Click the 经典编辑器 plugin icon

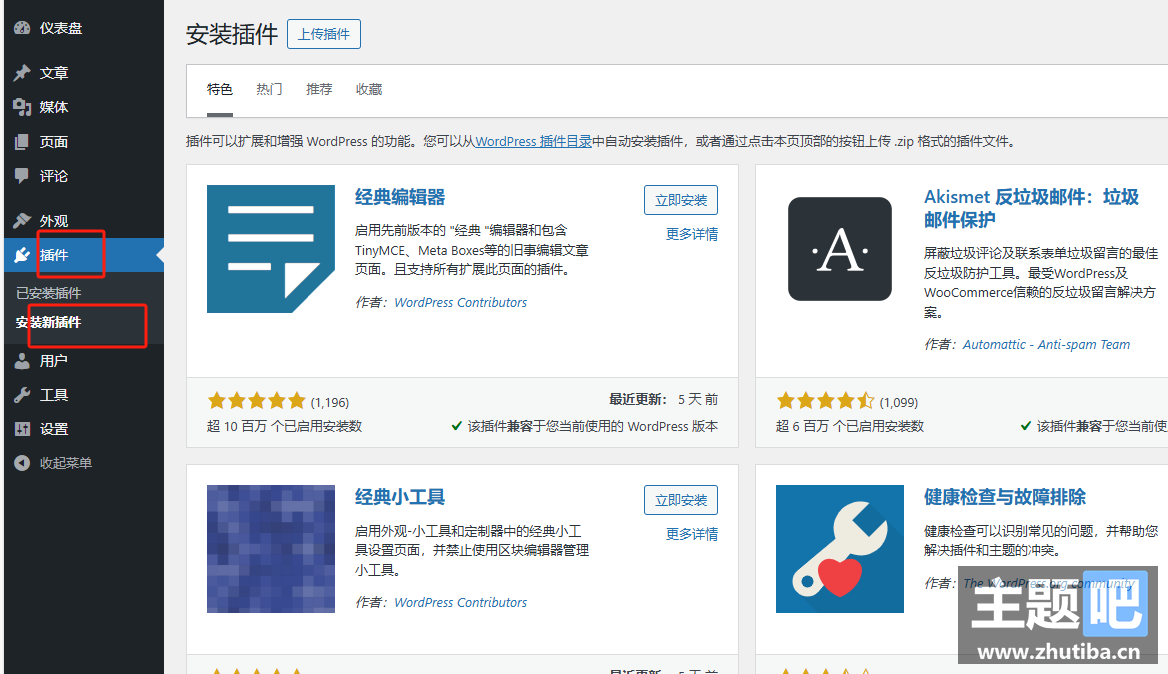click(x=271, y=249)
